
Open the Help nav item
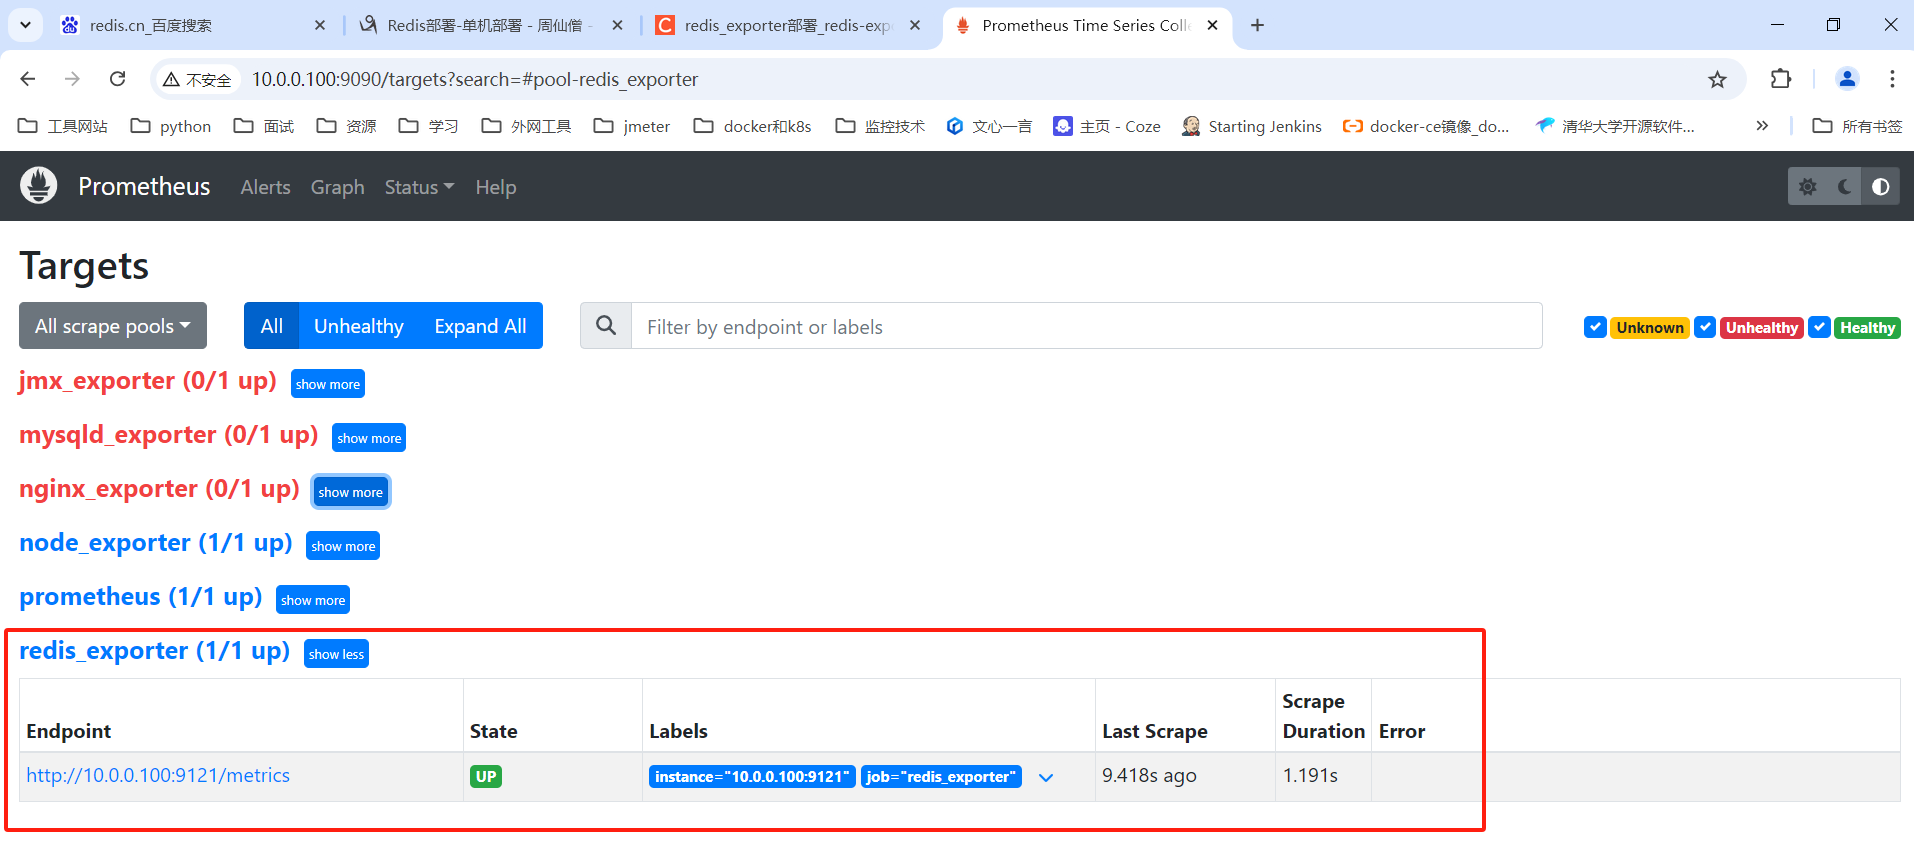pos(495,187)
